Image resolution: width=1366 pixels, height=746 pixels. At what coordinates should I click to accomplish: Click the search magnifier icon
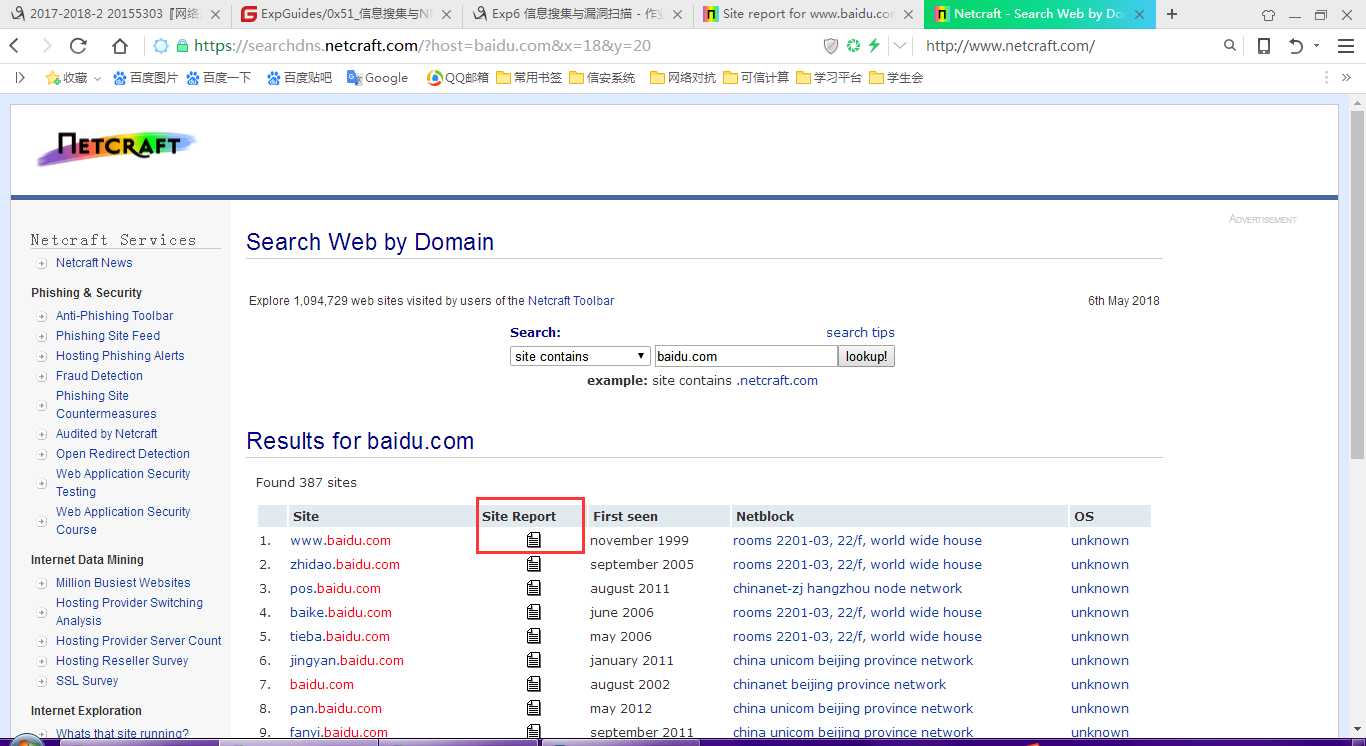pos(1230,46)
